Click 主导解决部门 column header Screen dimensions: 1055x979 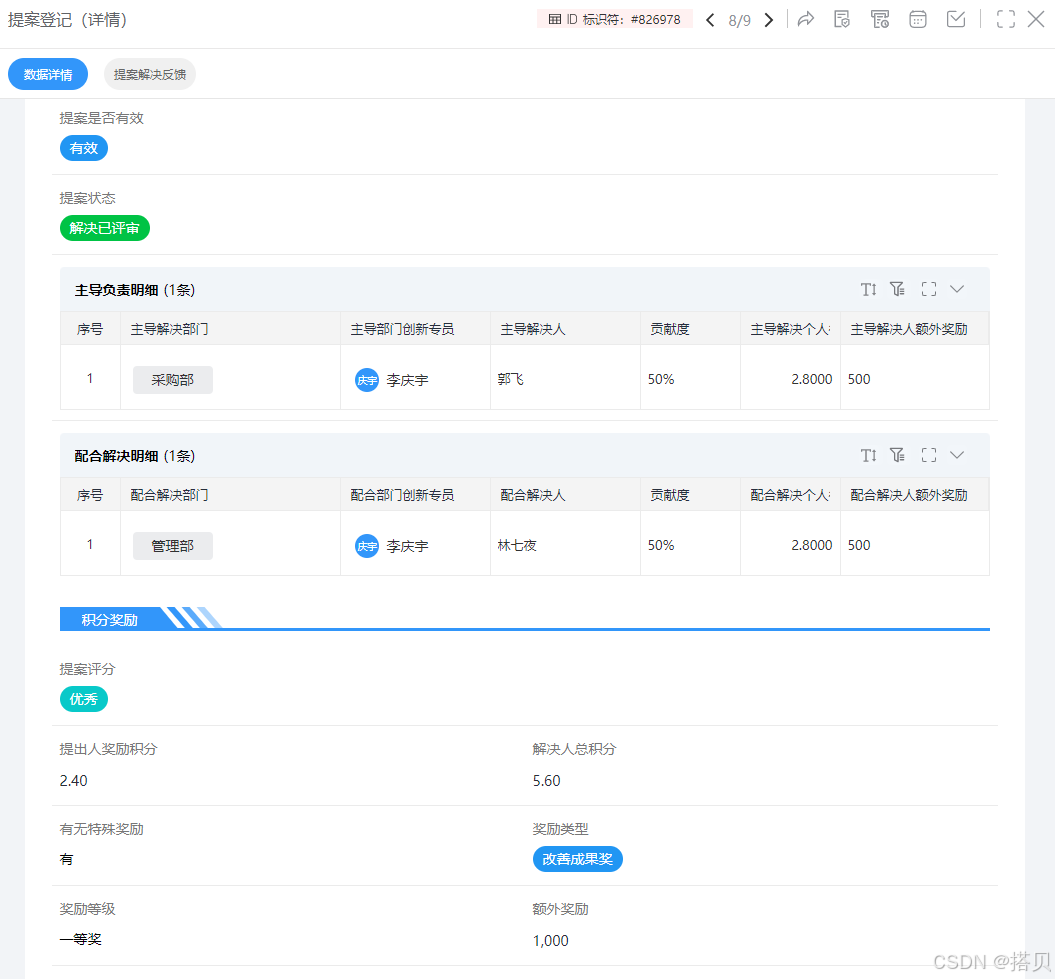pyautogui.click(x=229, y=329)
